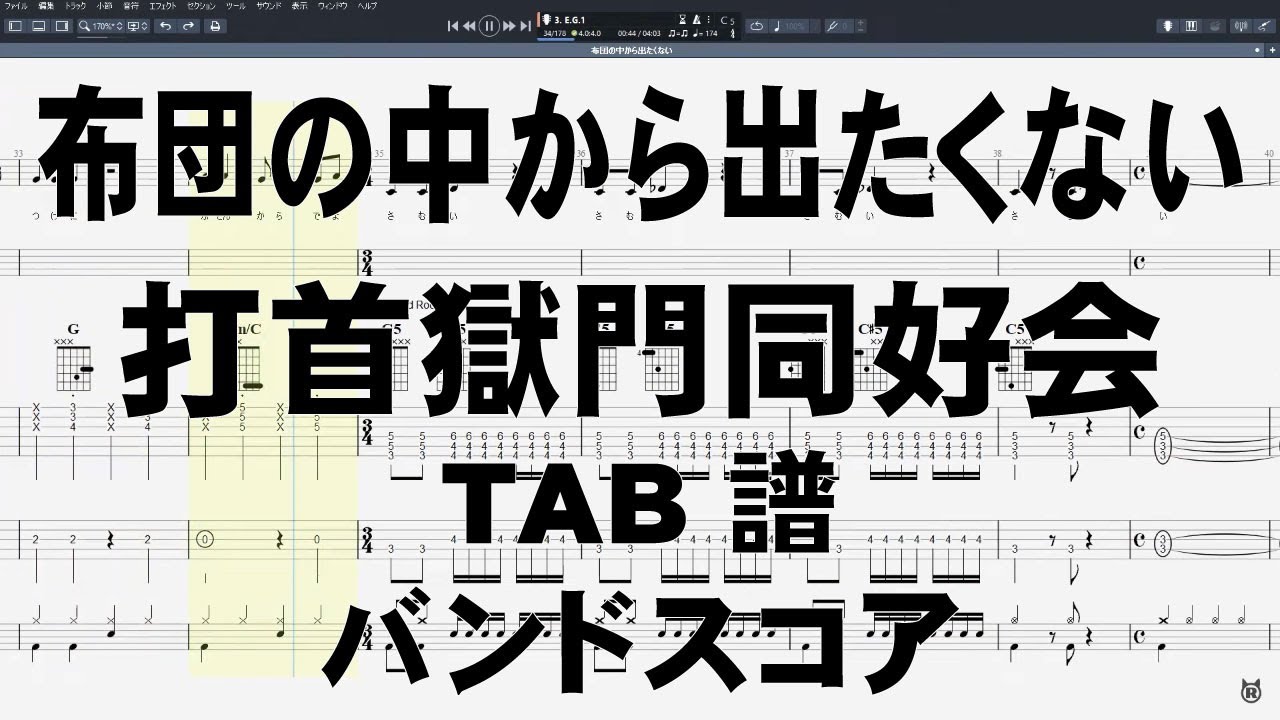Screen dimensions: 1280x720
Task: Open the セクション menu
Action: [201, 6]
